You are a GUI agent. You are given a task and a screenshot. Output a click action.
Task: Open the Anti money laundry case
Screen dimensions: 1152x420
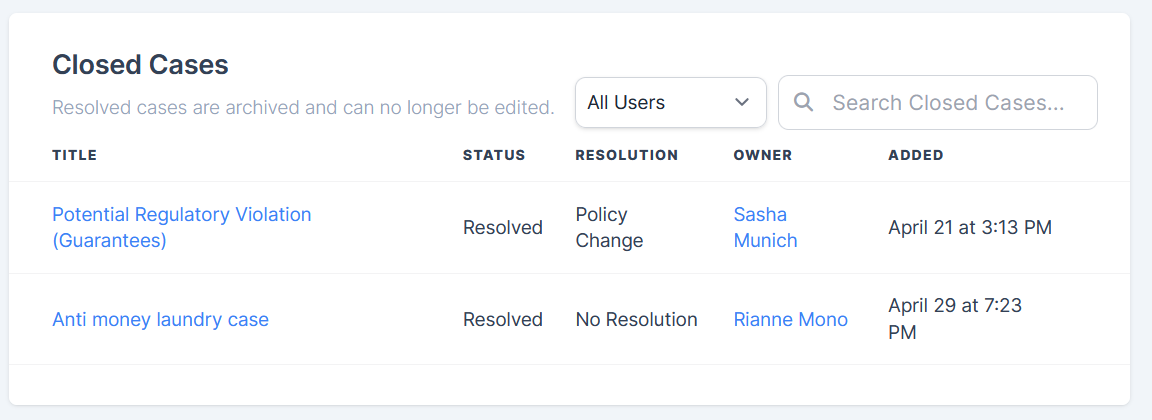pos(160,320)
